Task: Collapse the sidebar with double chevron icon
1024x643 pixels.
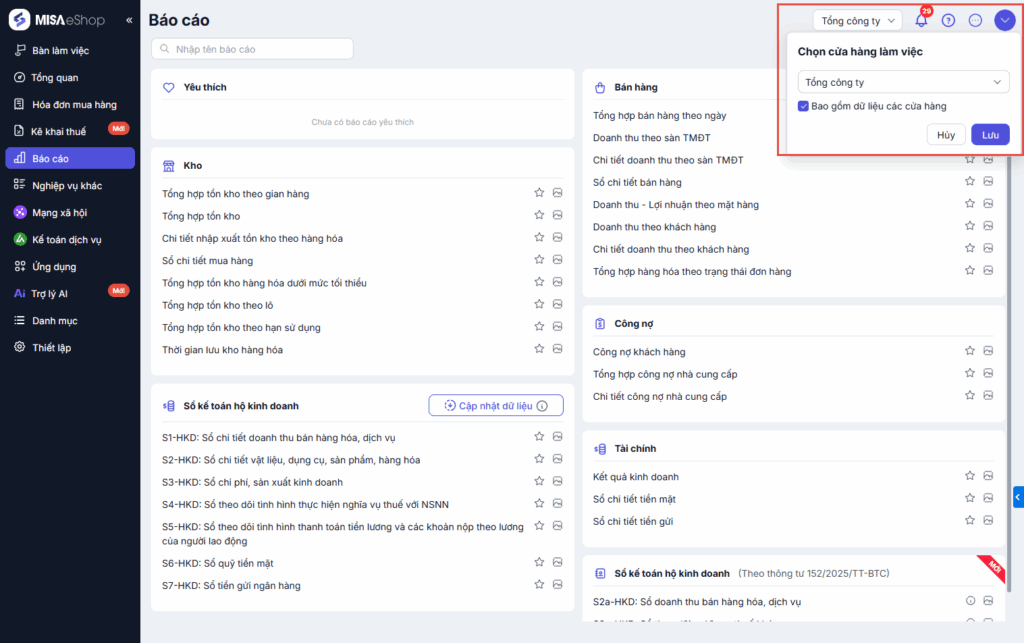Action: [129, 20]
